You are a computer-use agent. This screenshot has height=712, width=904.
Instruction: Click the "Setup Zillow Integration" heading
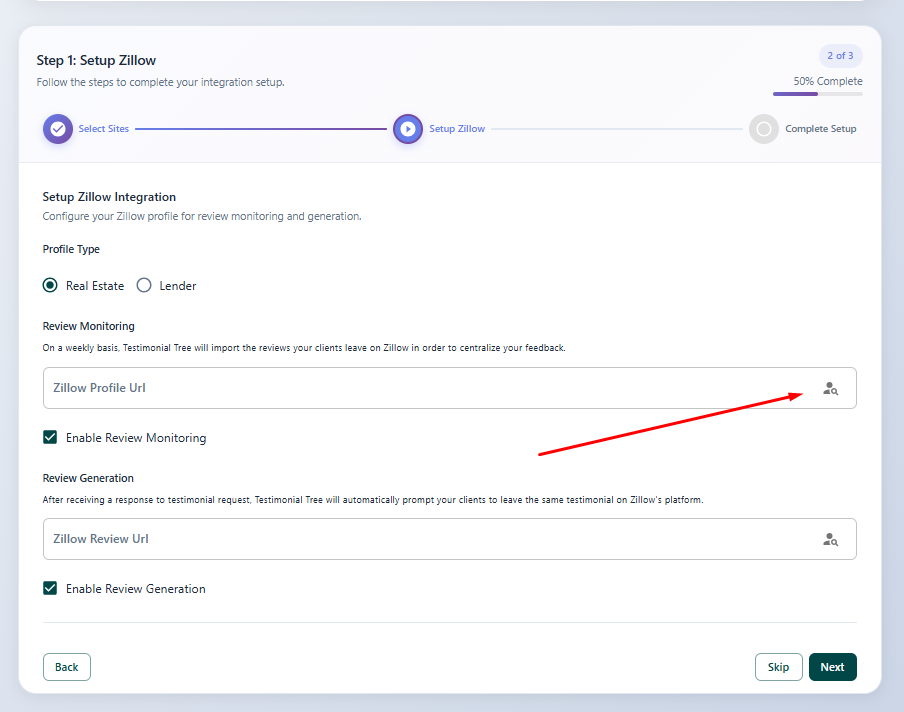pos(109,197)
